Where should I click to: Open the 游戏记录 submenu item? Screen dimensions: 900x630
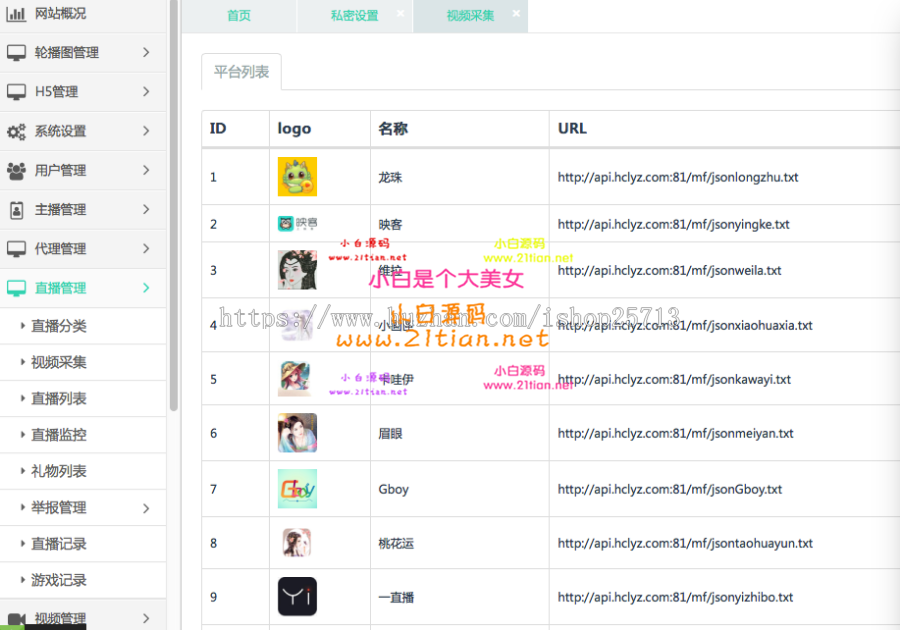point(83,580)
